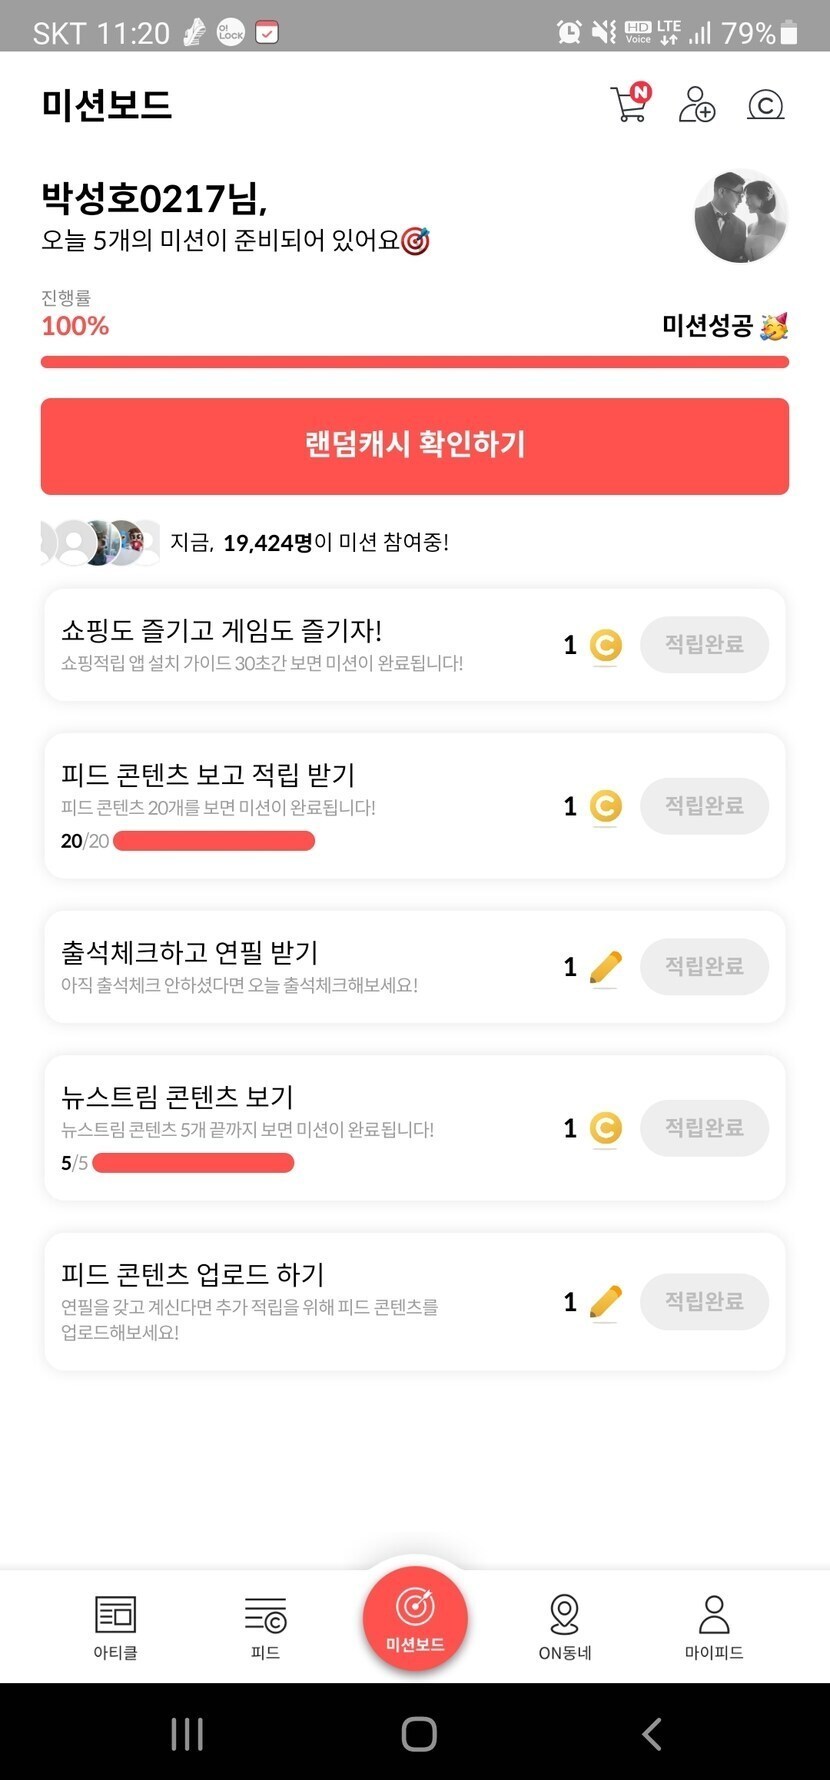Tap the coin icon on 뉴스트림 mission
Screen dimensions: 830x1780
coord(605,1129)
